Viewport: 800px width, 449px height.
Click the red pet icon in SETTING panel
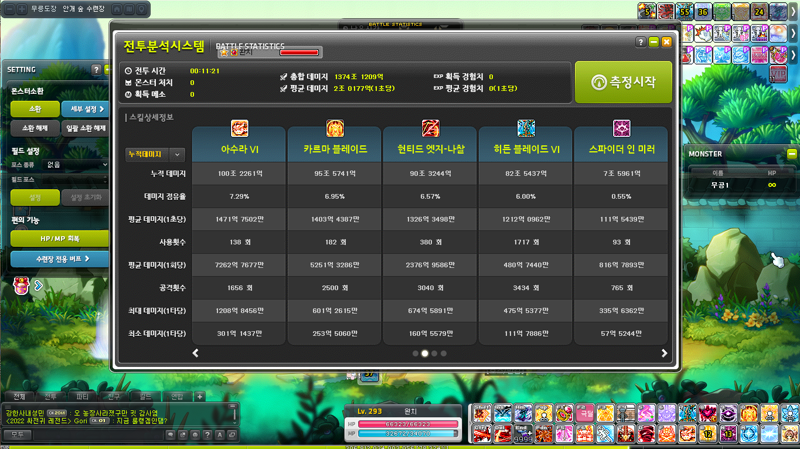[x=21, y=286]
